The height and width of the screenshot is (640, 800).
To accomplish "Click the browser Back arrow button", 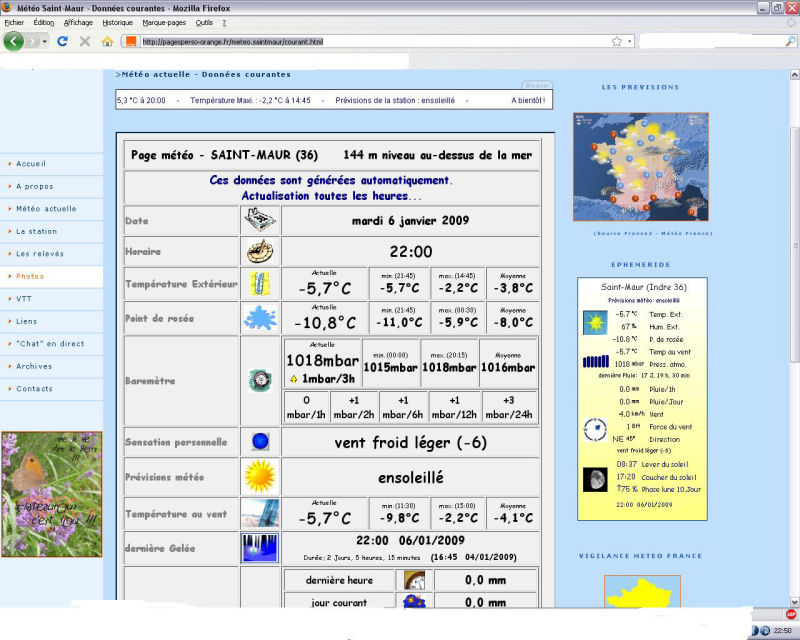I will point(14,41).
